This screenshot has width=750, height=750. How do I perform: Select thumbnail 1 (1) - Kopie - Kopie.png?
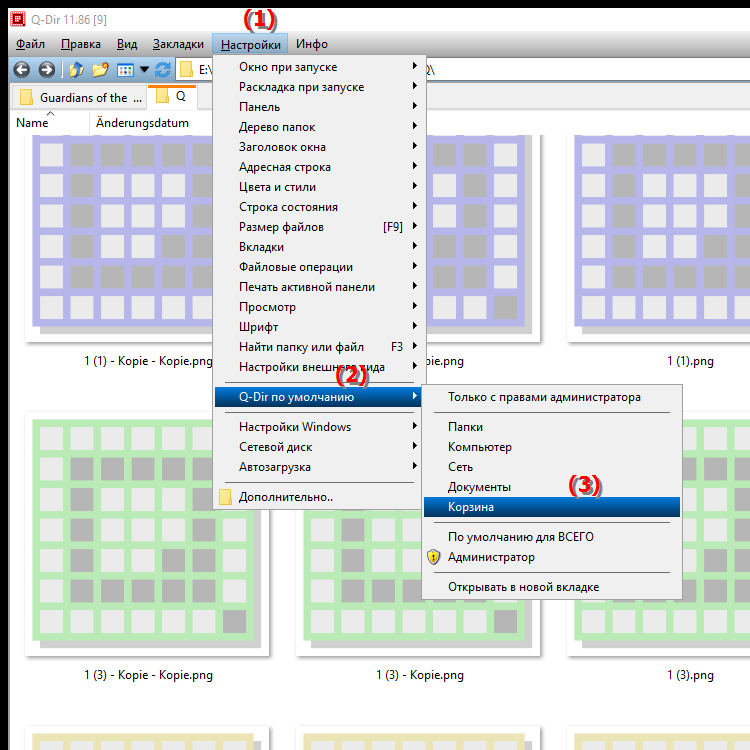point(119,238)
